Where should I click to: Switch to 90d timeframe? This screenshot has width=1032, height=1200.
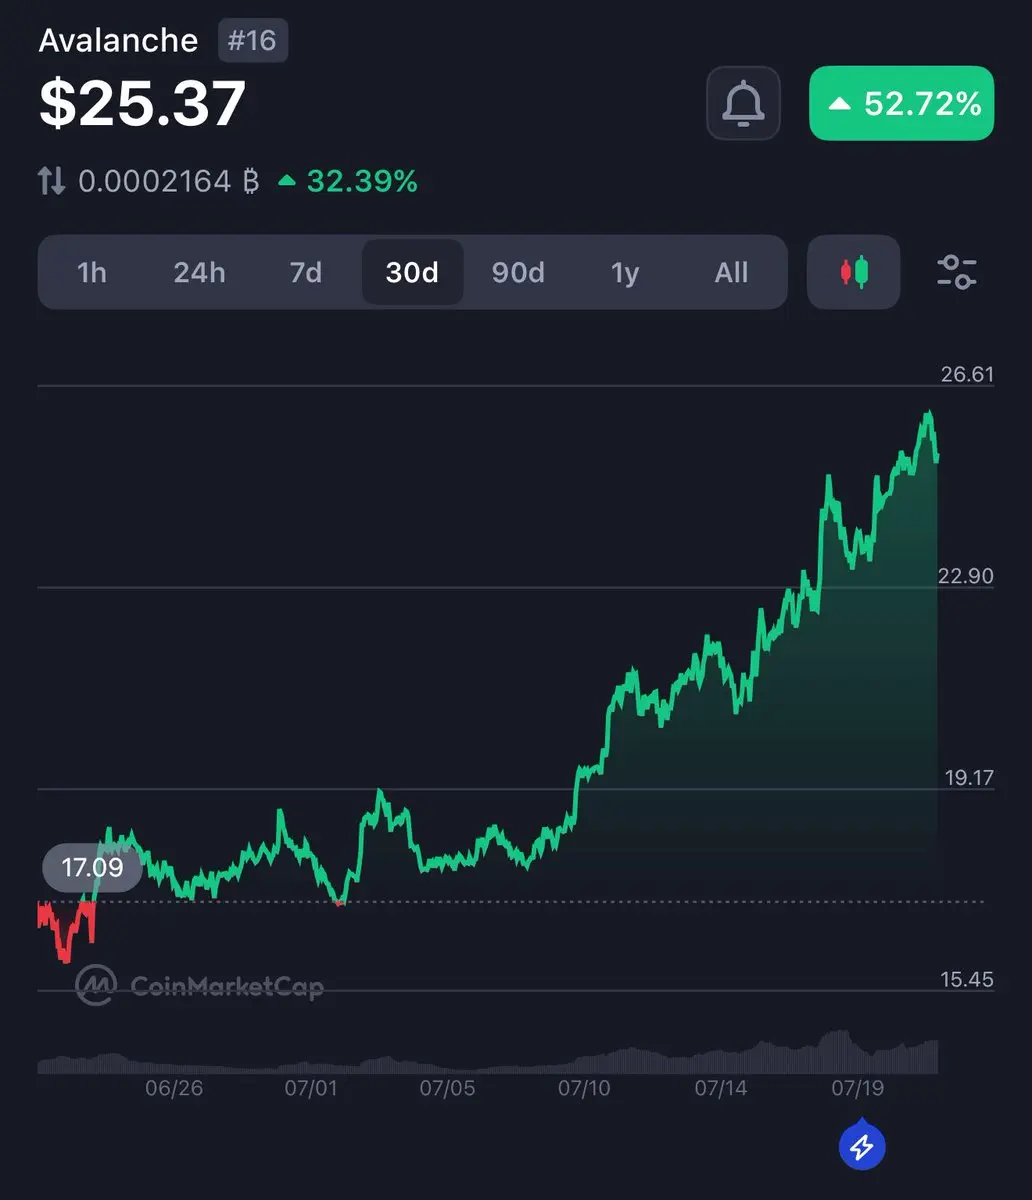pos(518,272)
